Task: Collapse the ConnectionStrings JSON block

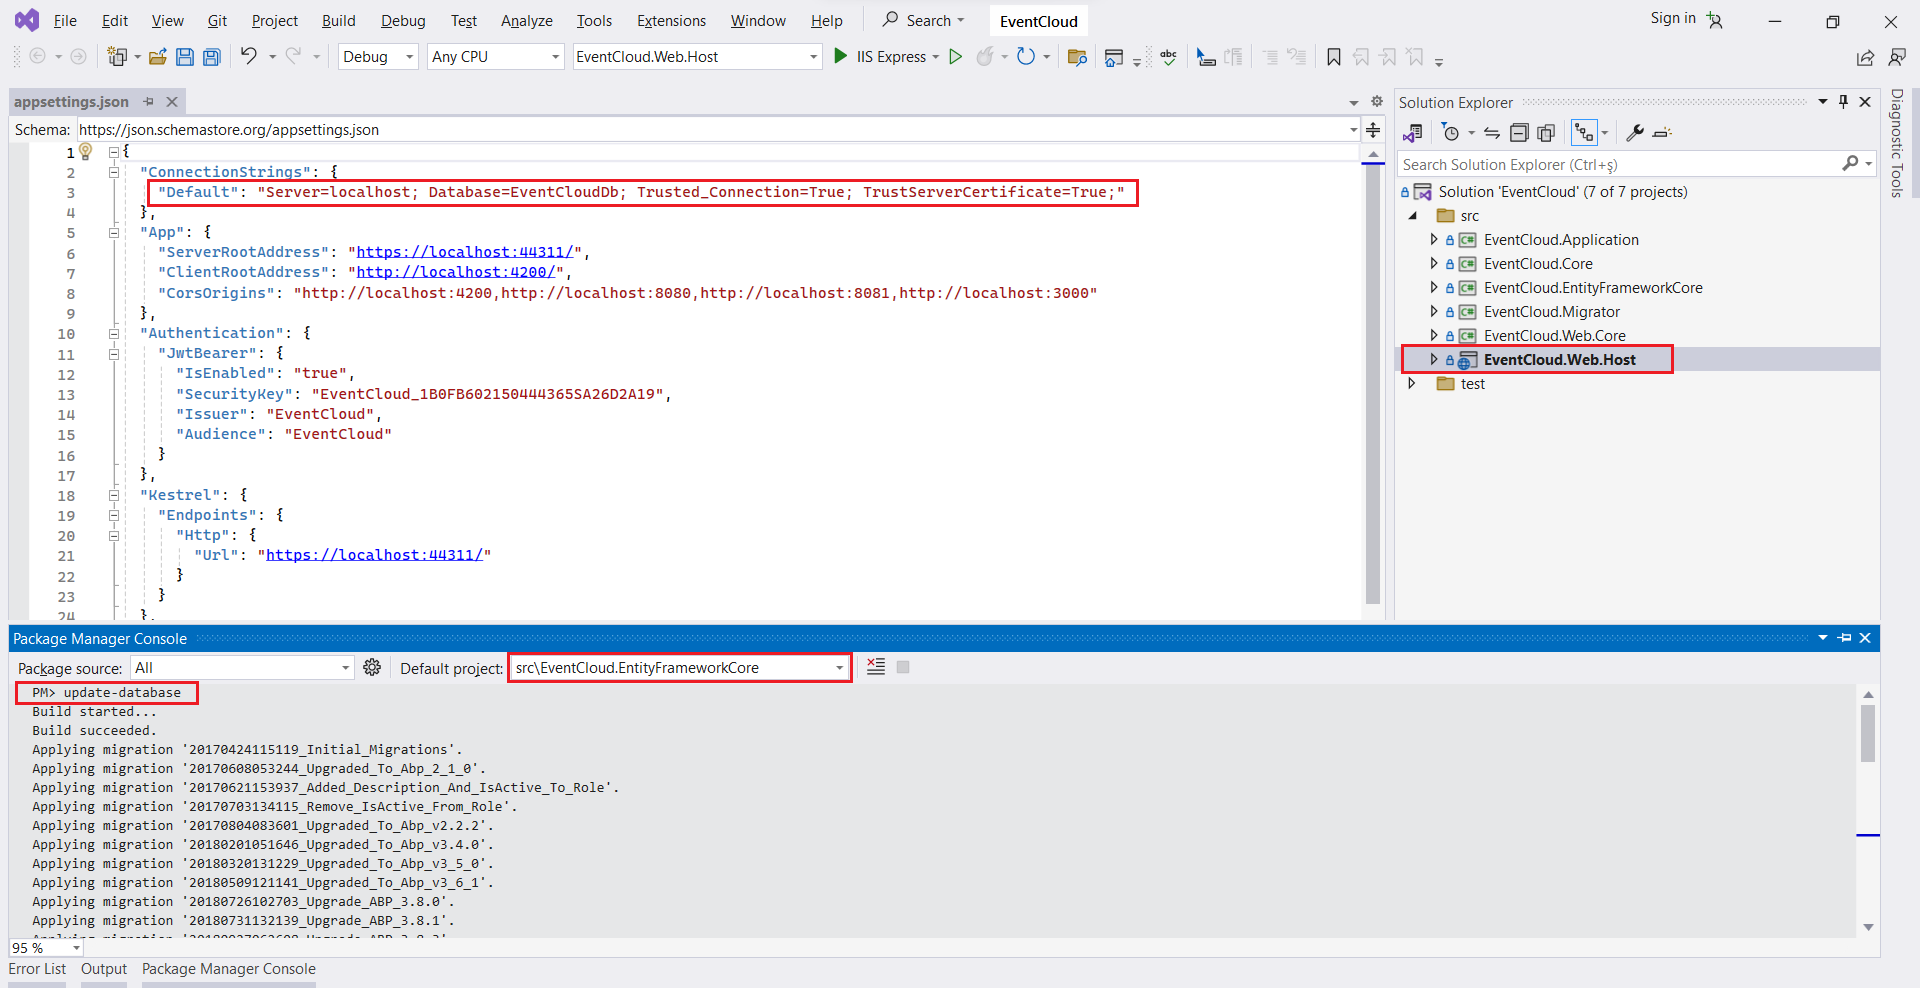Action: point(114,172)
